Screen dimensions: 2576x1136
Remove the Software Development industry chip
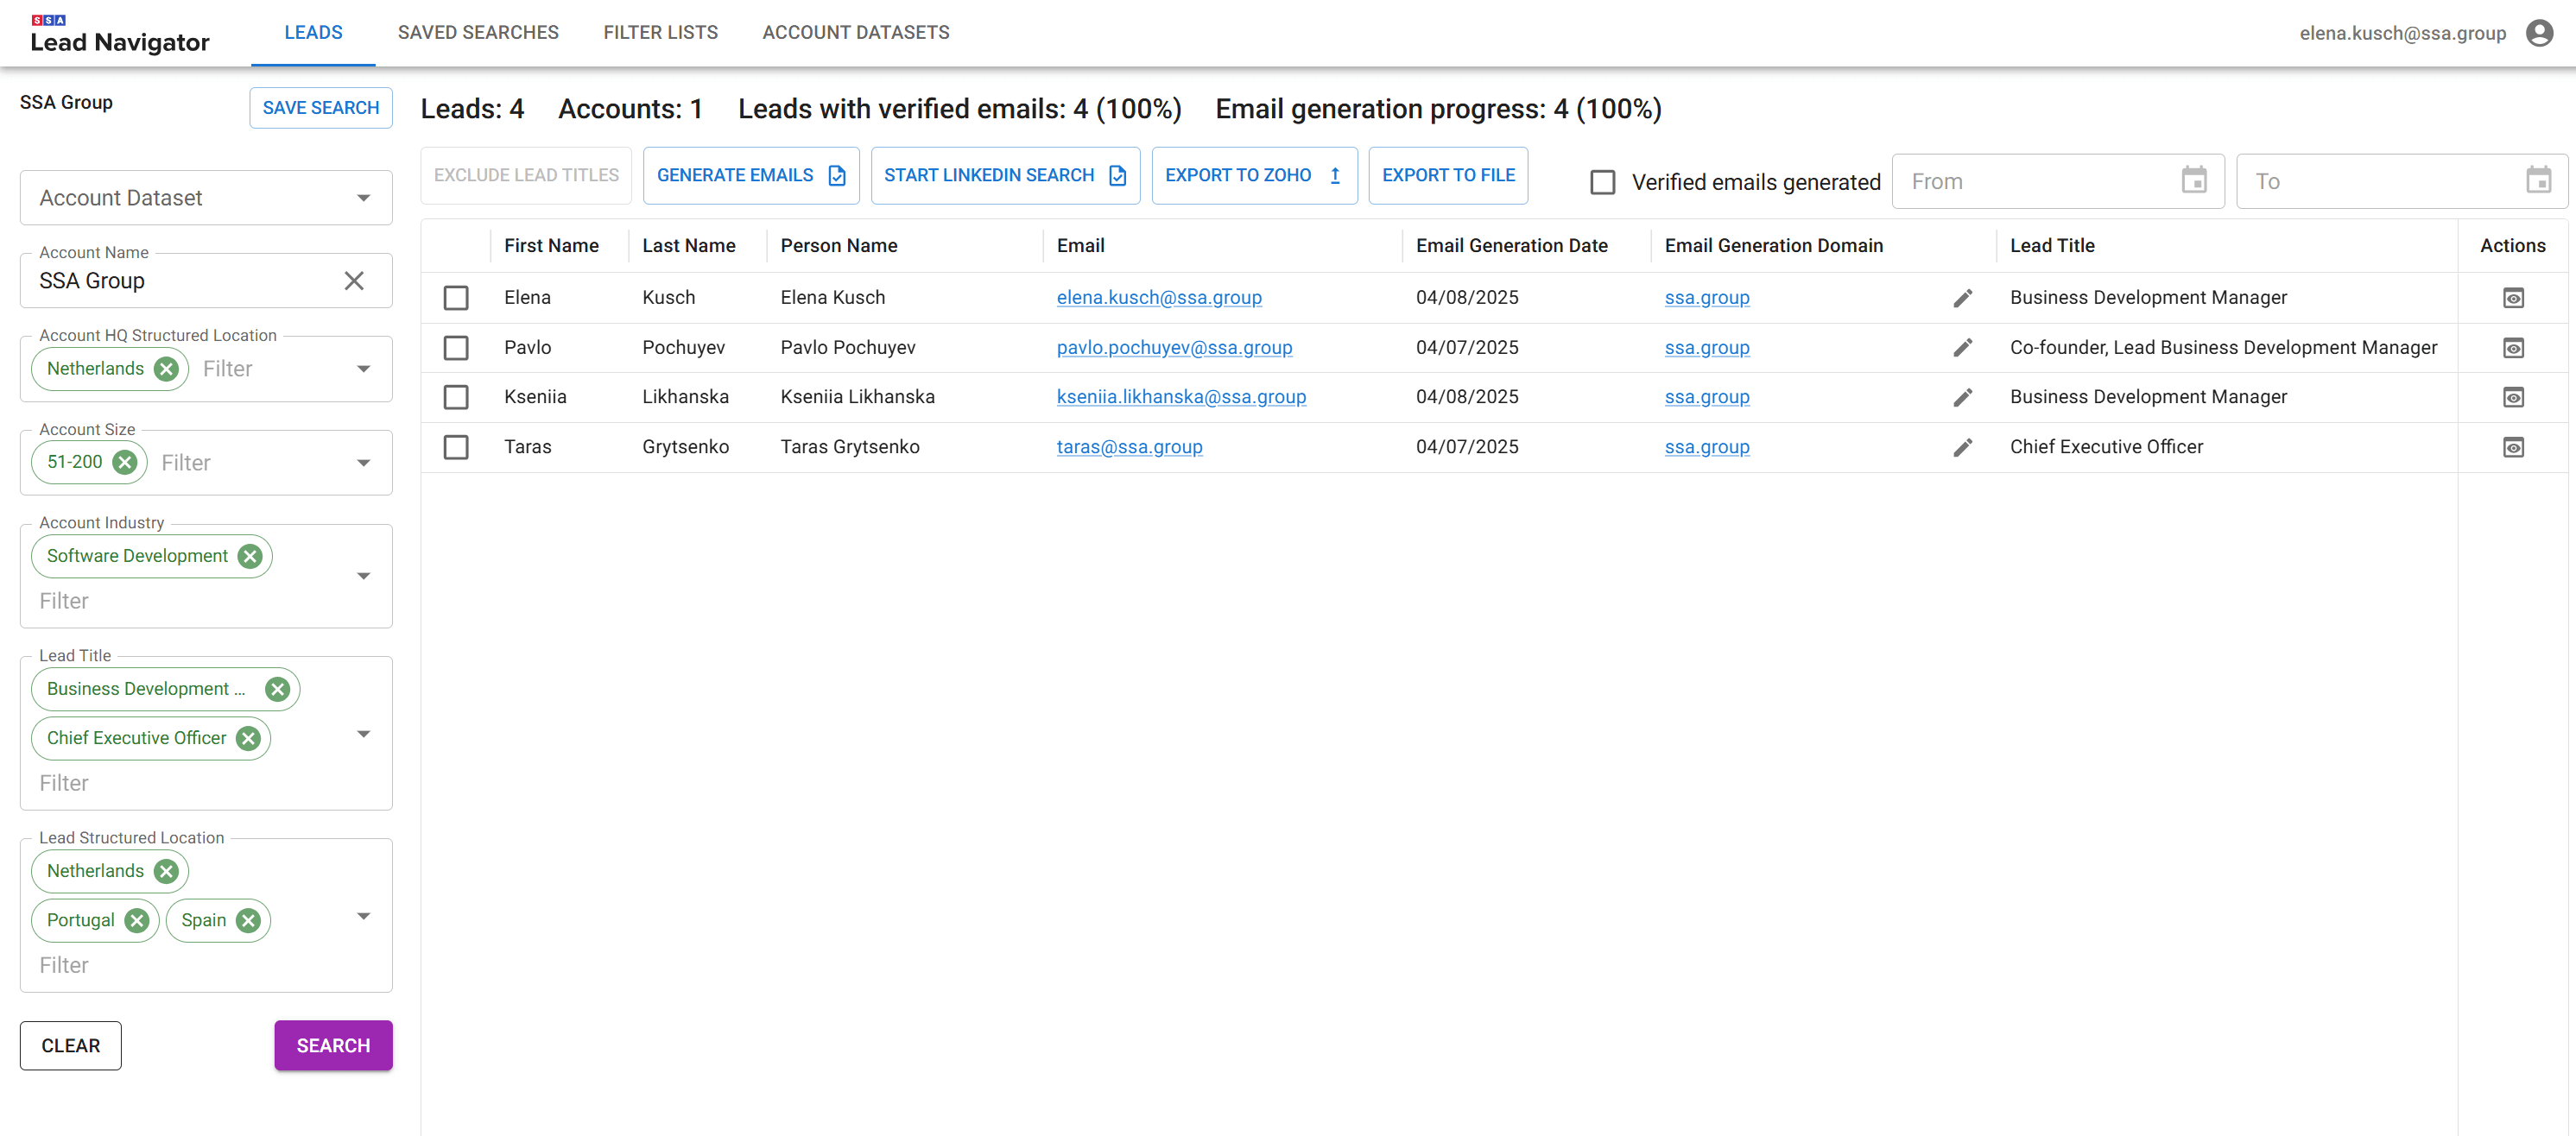pos(250,556)
